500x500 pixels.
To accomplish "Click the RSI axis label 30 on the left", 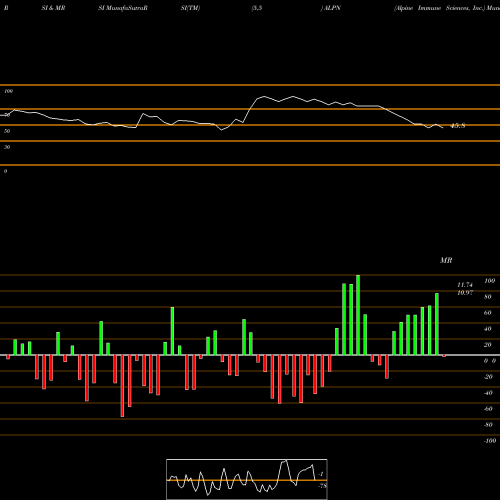I will (x=7, y=147).
